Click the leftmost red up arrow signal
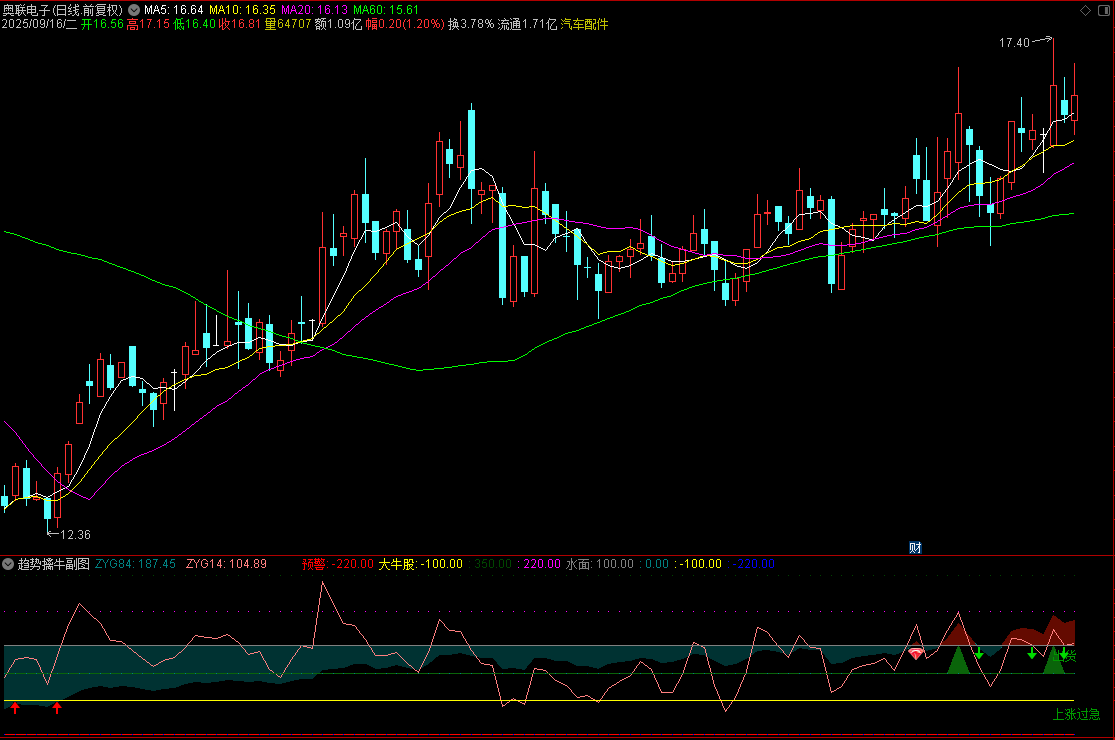The width and height of the screenshot is (1115, 740). (x=15, y=708)
